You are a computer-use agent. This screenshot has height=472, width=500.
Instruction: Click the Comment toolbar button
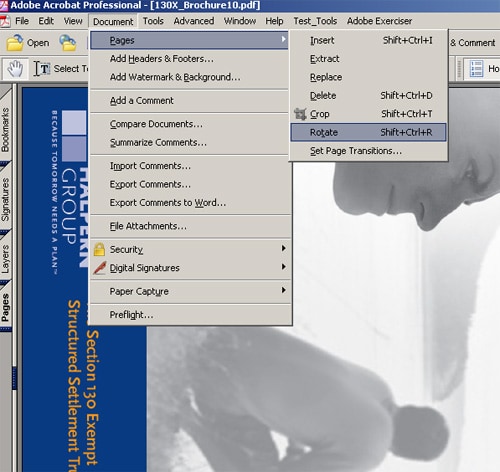point(473,43)
